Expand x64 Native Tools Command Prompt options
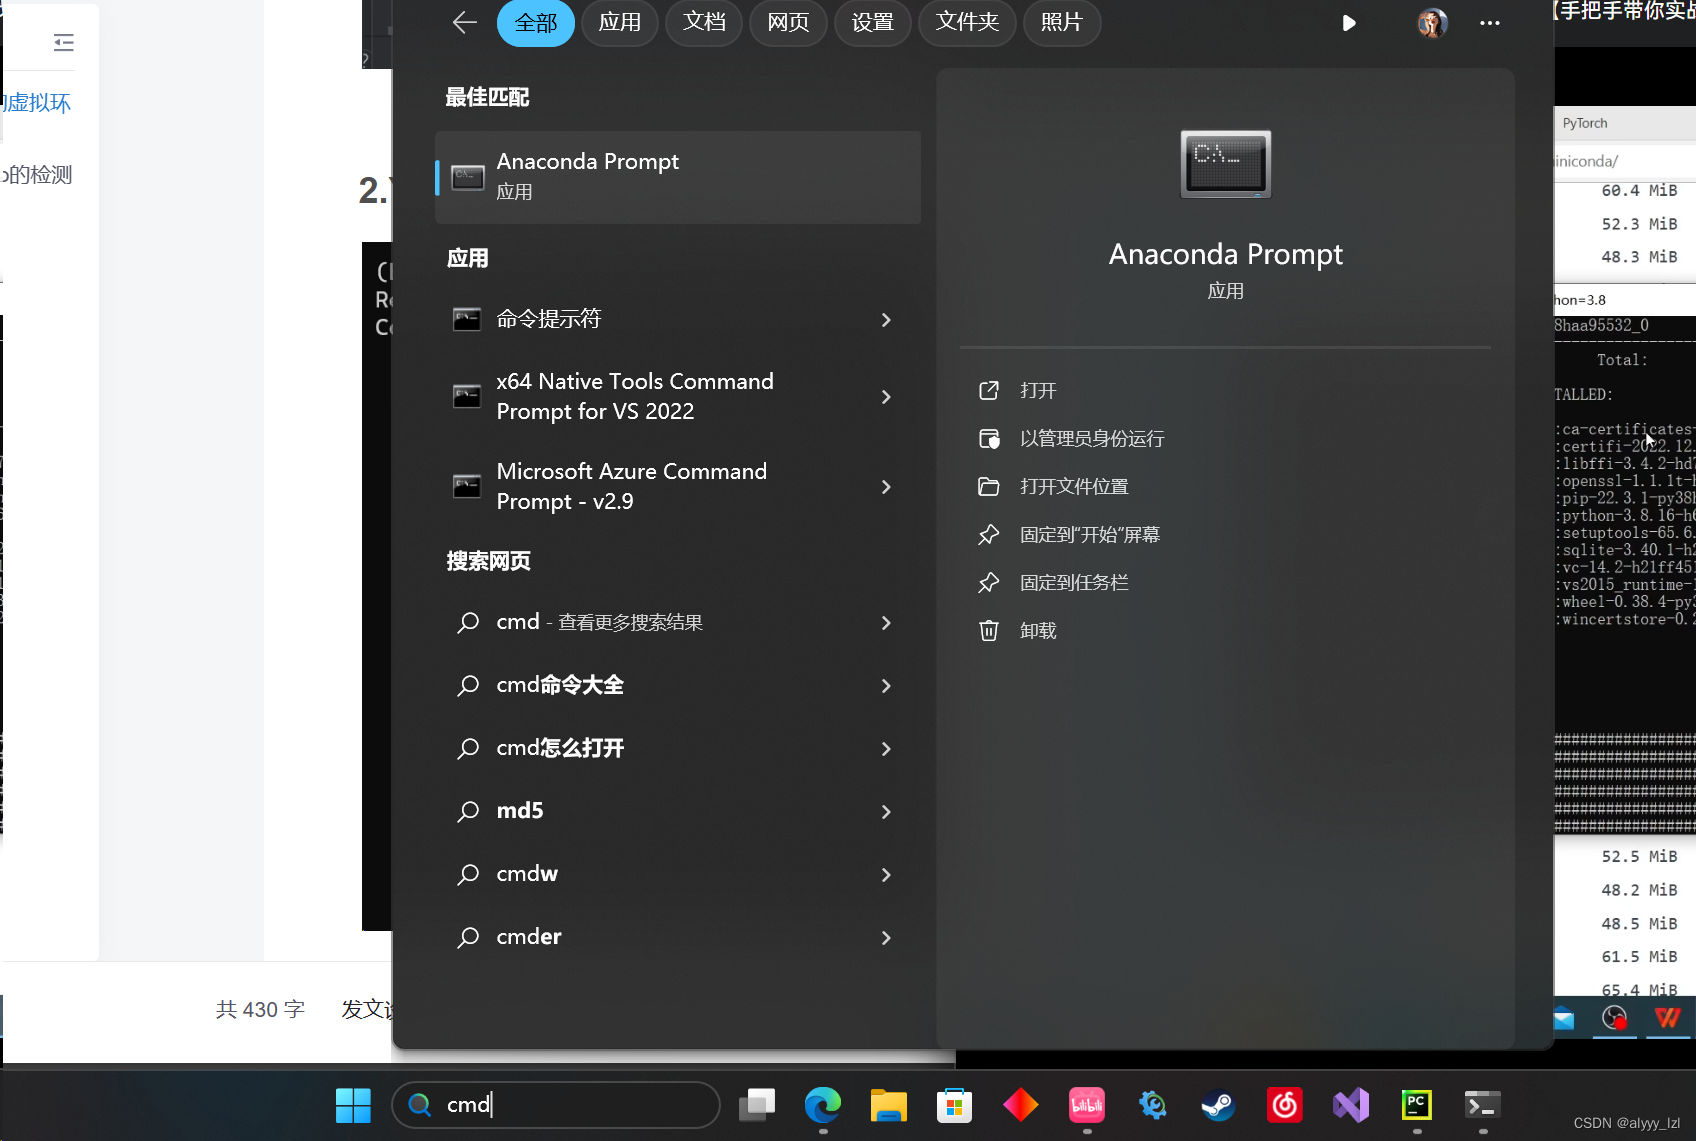The image size is (1696, 1141). point(886,397)
